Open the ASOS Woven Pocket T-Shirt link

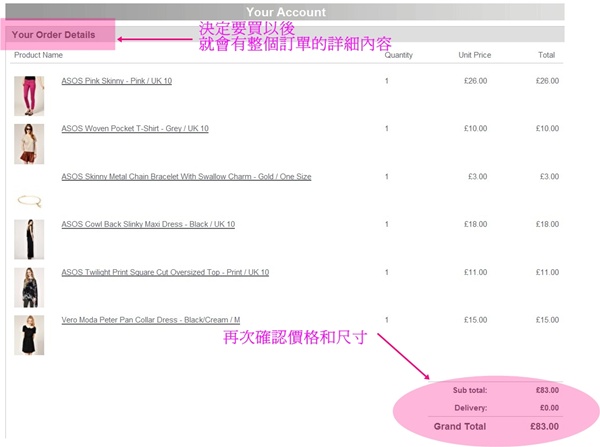pyautogui.click(x=135, y=129)
